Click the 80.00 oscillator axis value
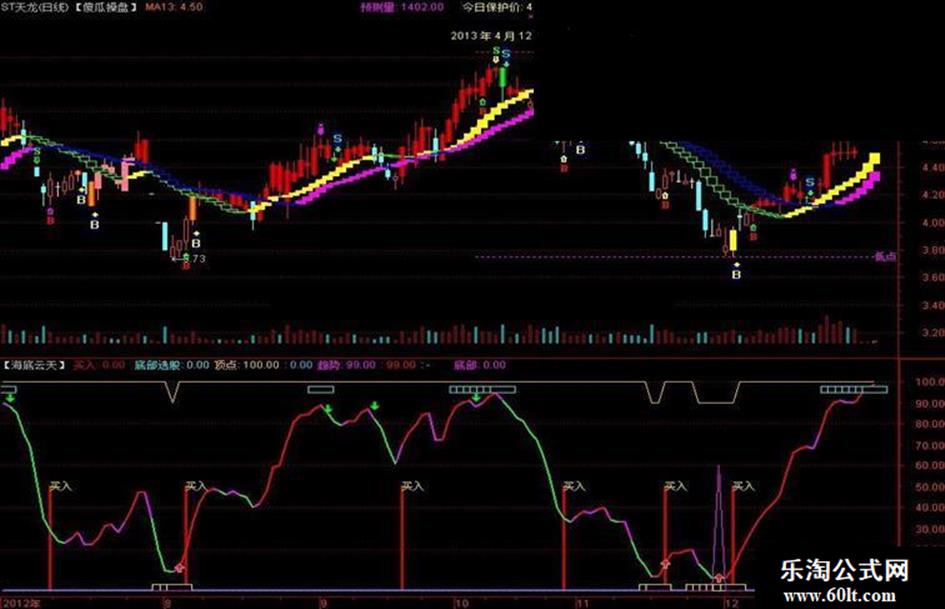945x609 pixels. point(930,424)
